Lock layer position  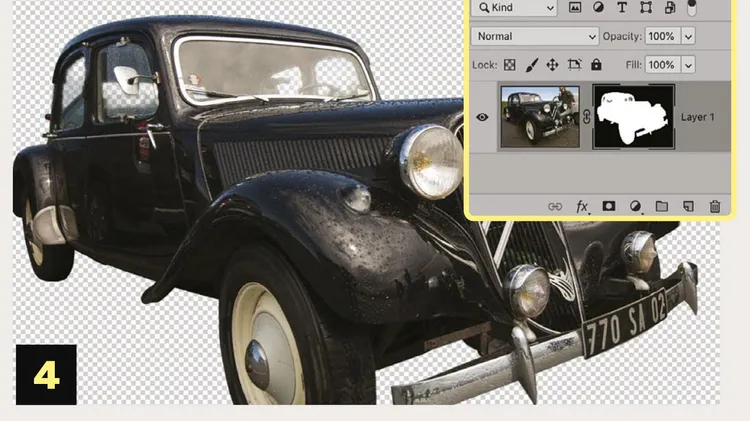(552, 65)
